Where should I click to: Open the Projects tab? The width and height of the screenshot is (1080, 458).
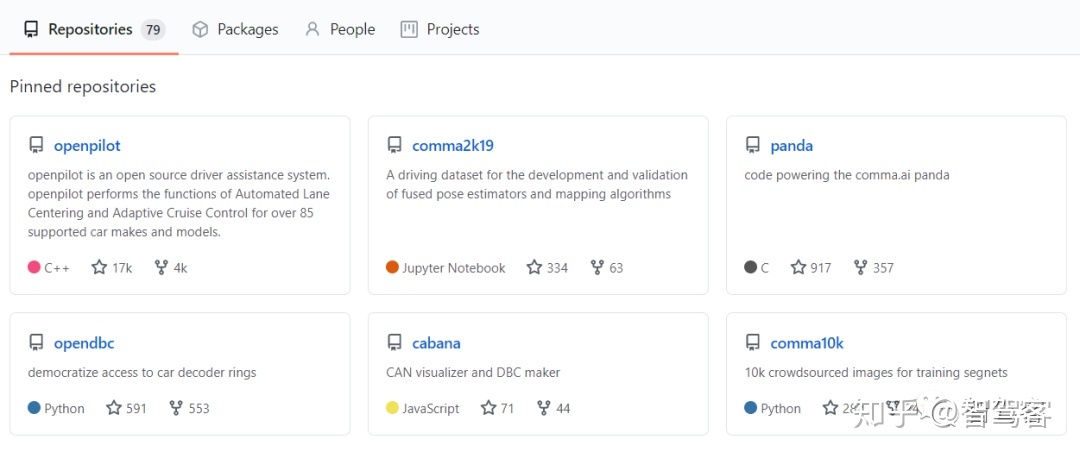point(439,30)
